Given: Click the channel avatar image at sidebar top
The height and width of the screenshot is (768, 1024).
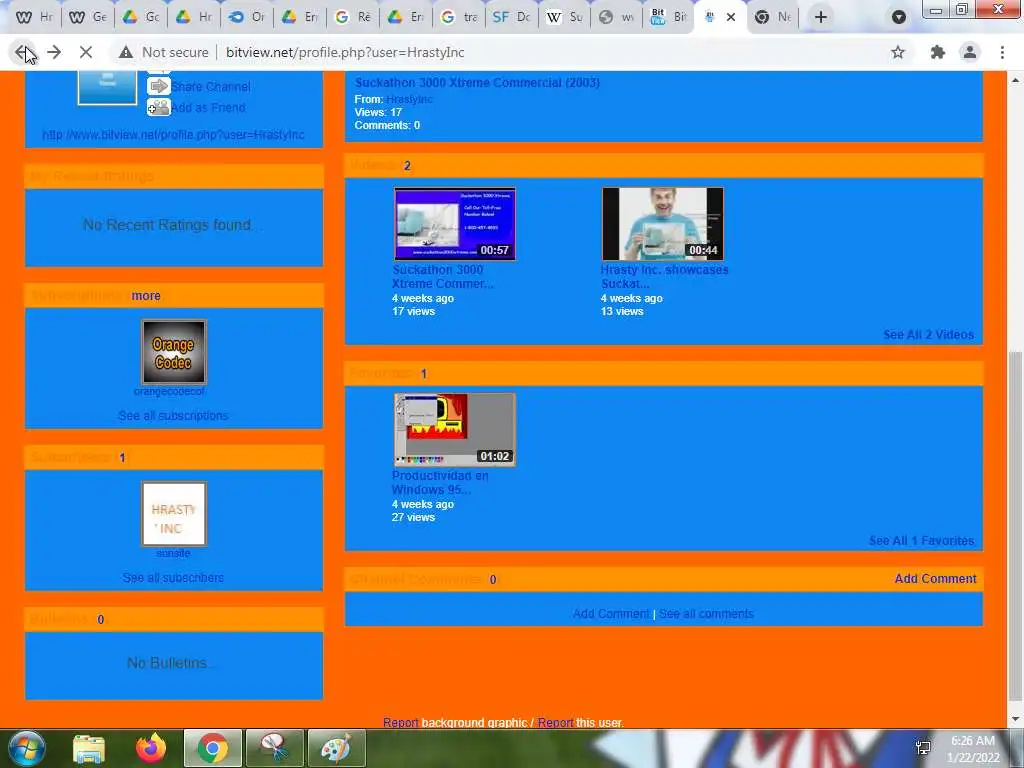Looking at the screenshot, I should [x=107, y=88].
